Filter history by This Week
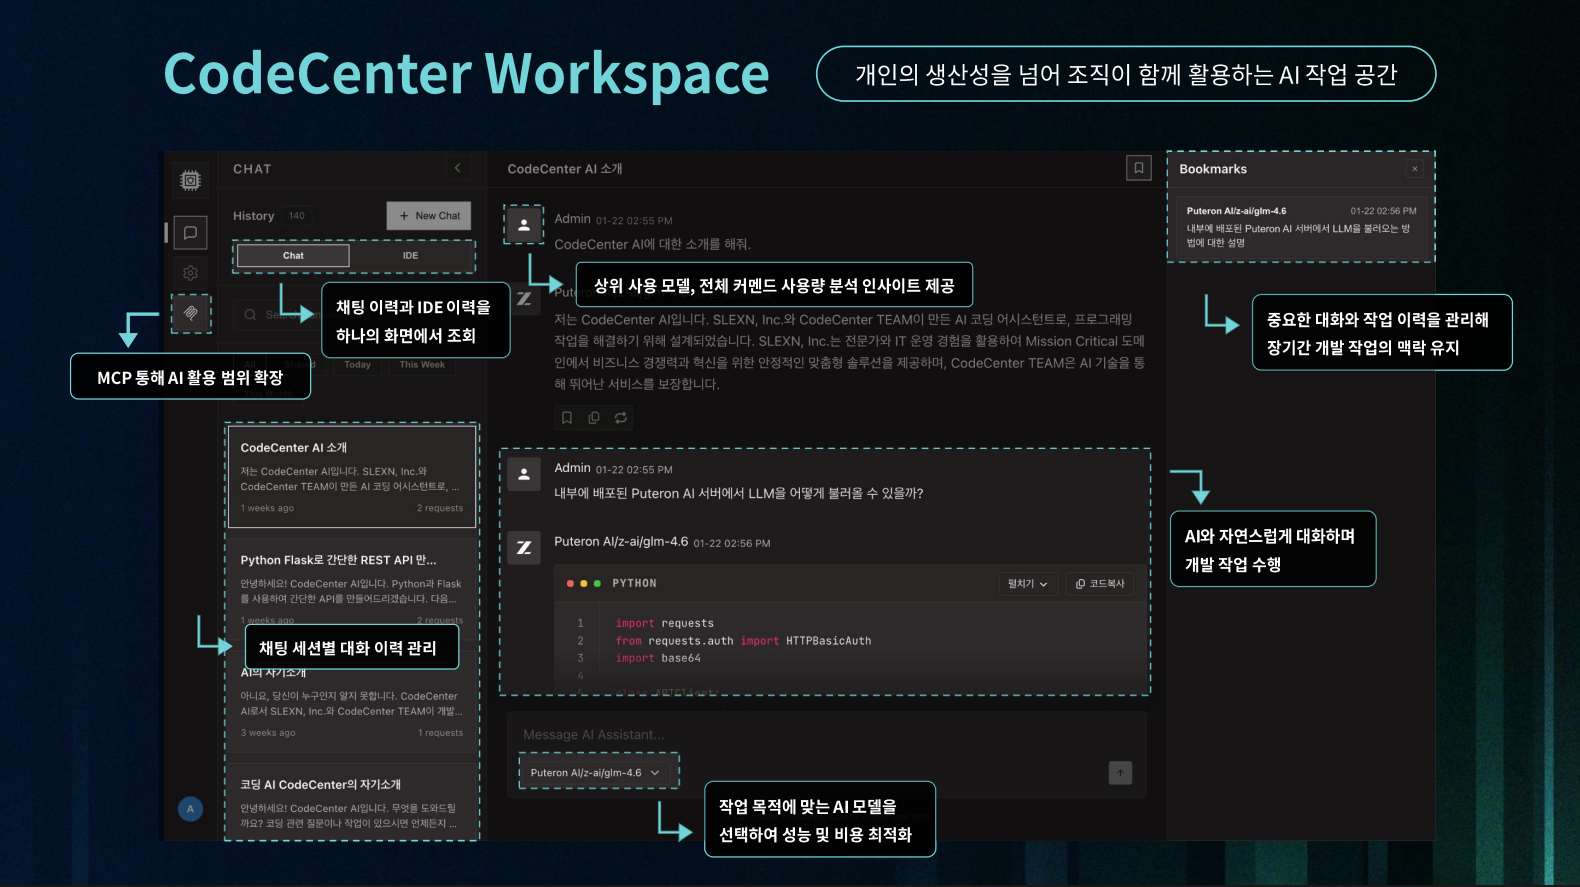Viewport: 1580px width, 887px height. click(422, 365)
